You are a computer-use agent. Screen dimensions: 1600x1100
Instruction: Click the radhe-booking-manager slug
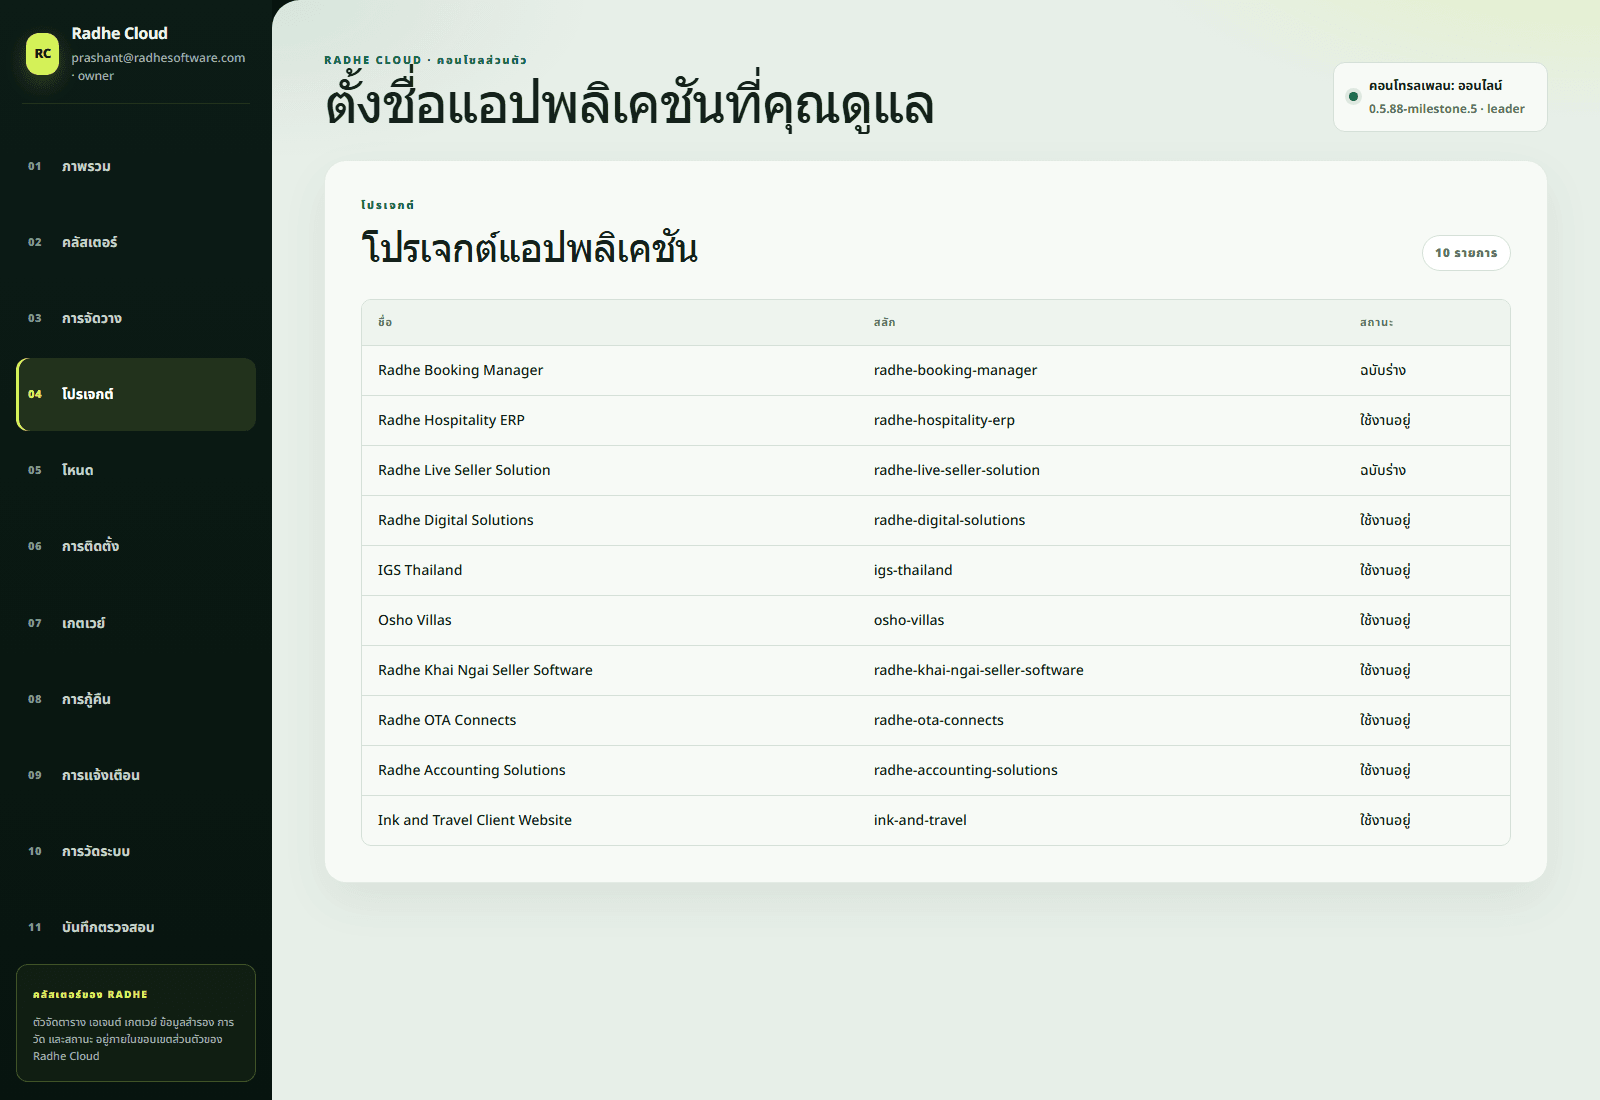(x=955, y=370)
